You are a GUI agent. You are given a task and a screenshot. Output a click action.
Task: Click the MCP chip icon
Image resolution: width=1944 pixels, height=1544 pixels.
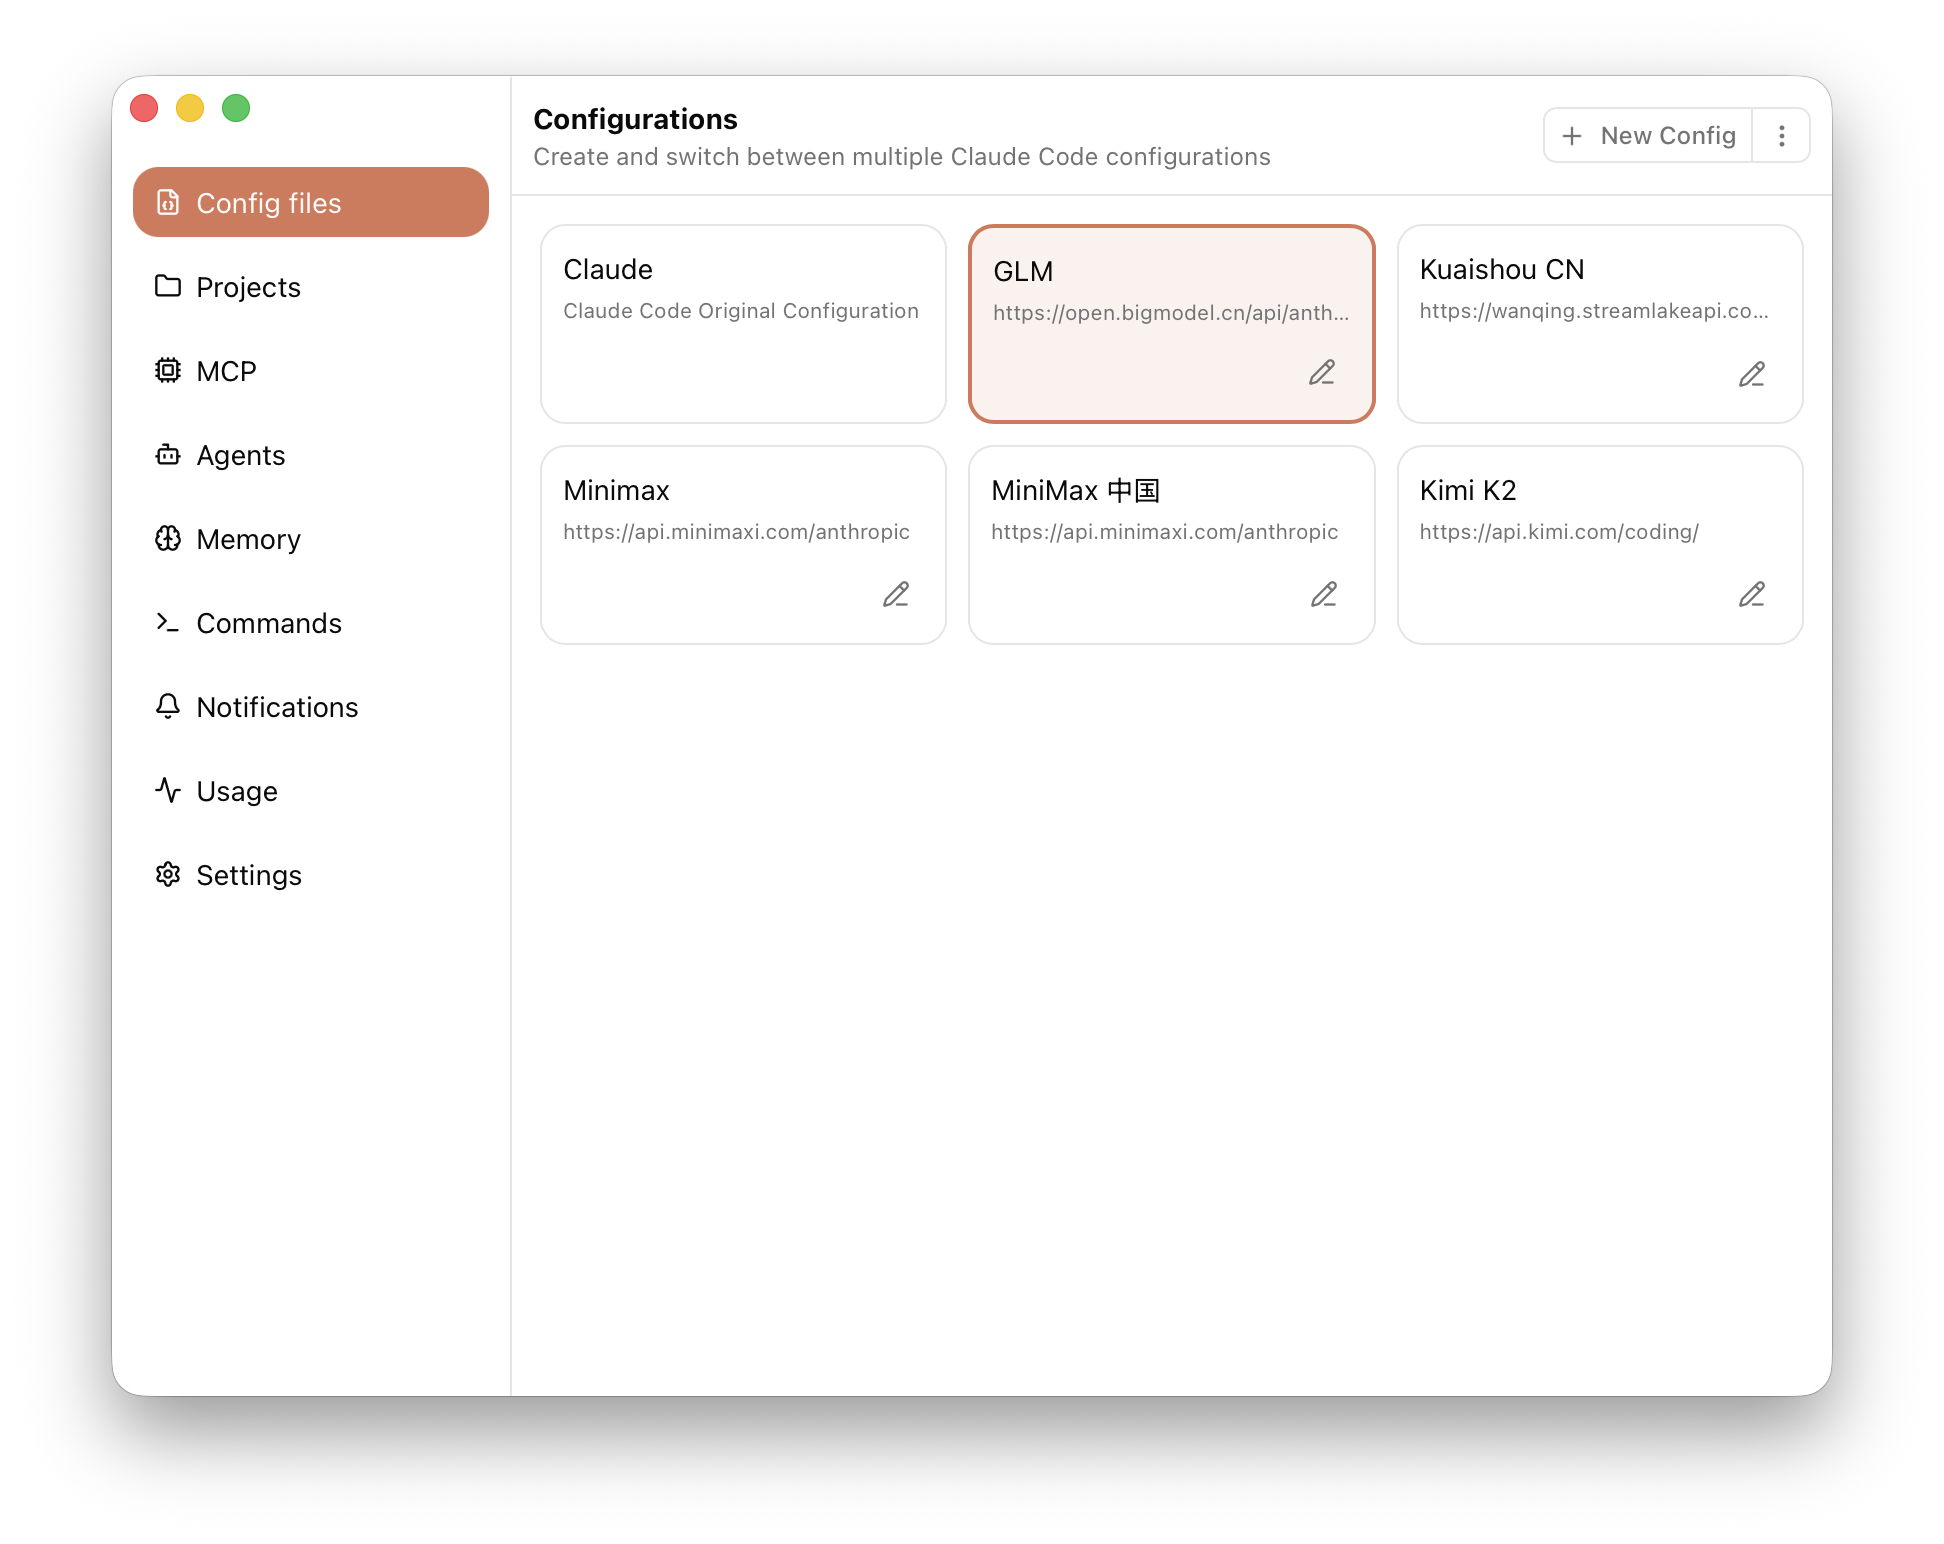coord(168,371)
